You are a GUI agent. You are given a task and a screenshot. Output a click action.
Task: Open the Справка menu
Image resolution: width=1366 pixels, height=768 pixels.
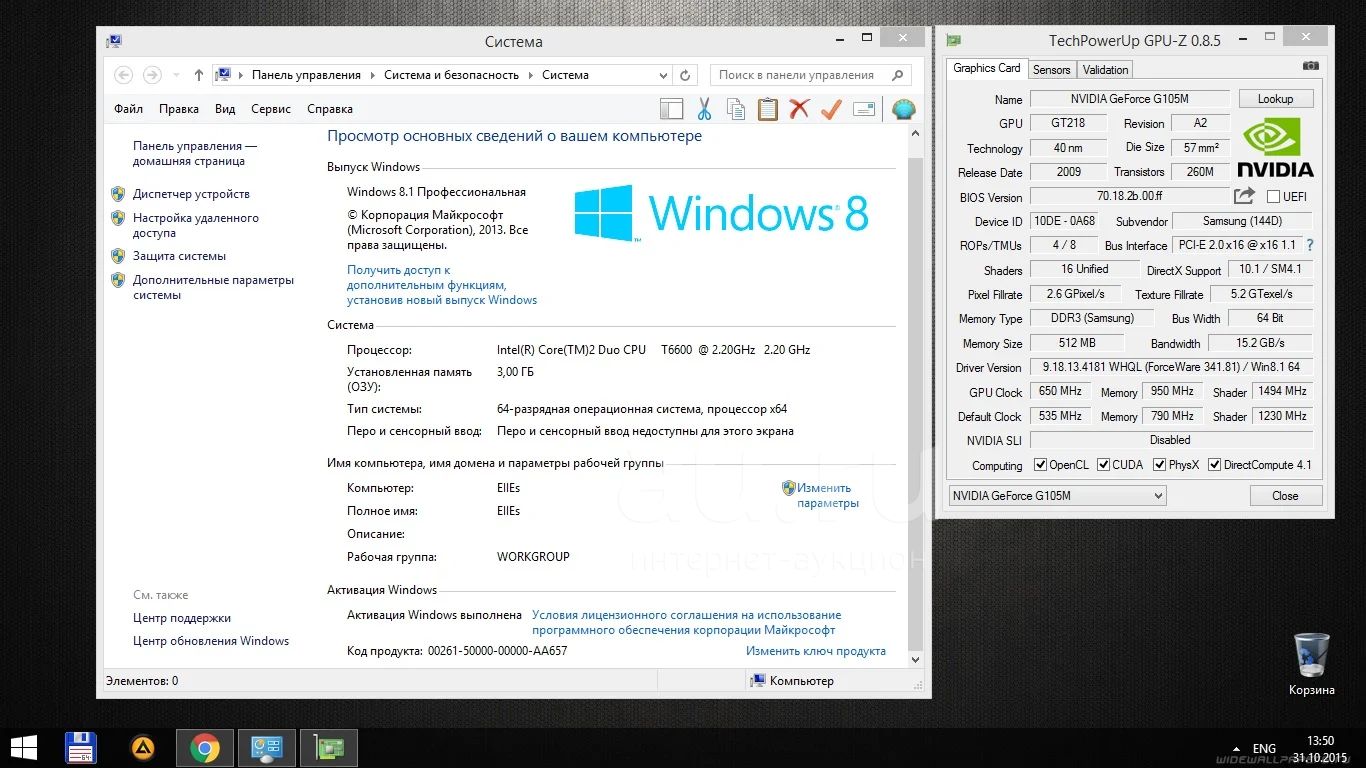pos(330,109)
